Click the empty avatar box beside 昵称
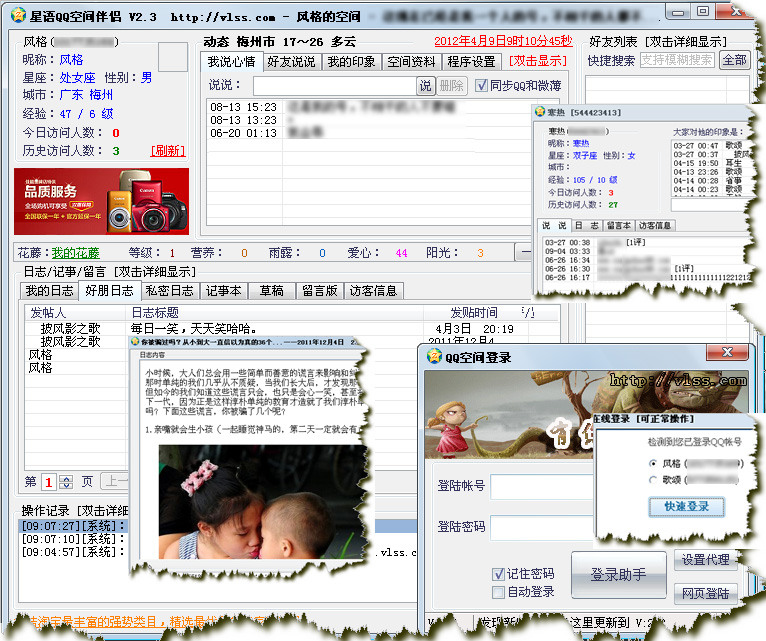 pos(173,57)
